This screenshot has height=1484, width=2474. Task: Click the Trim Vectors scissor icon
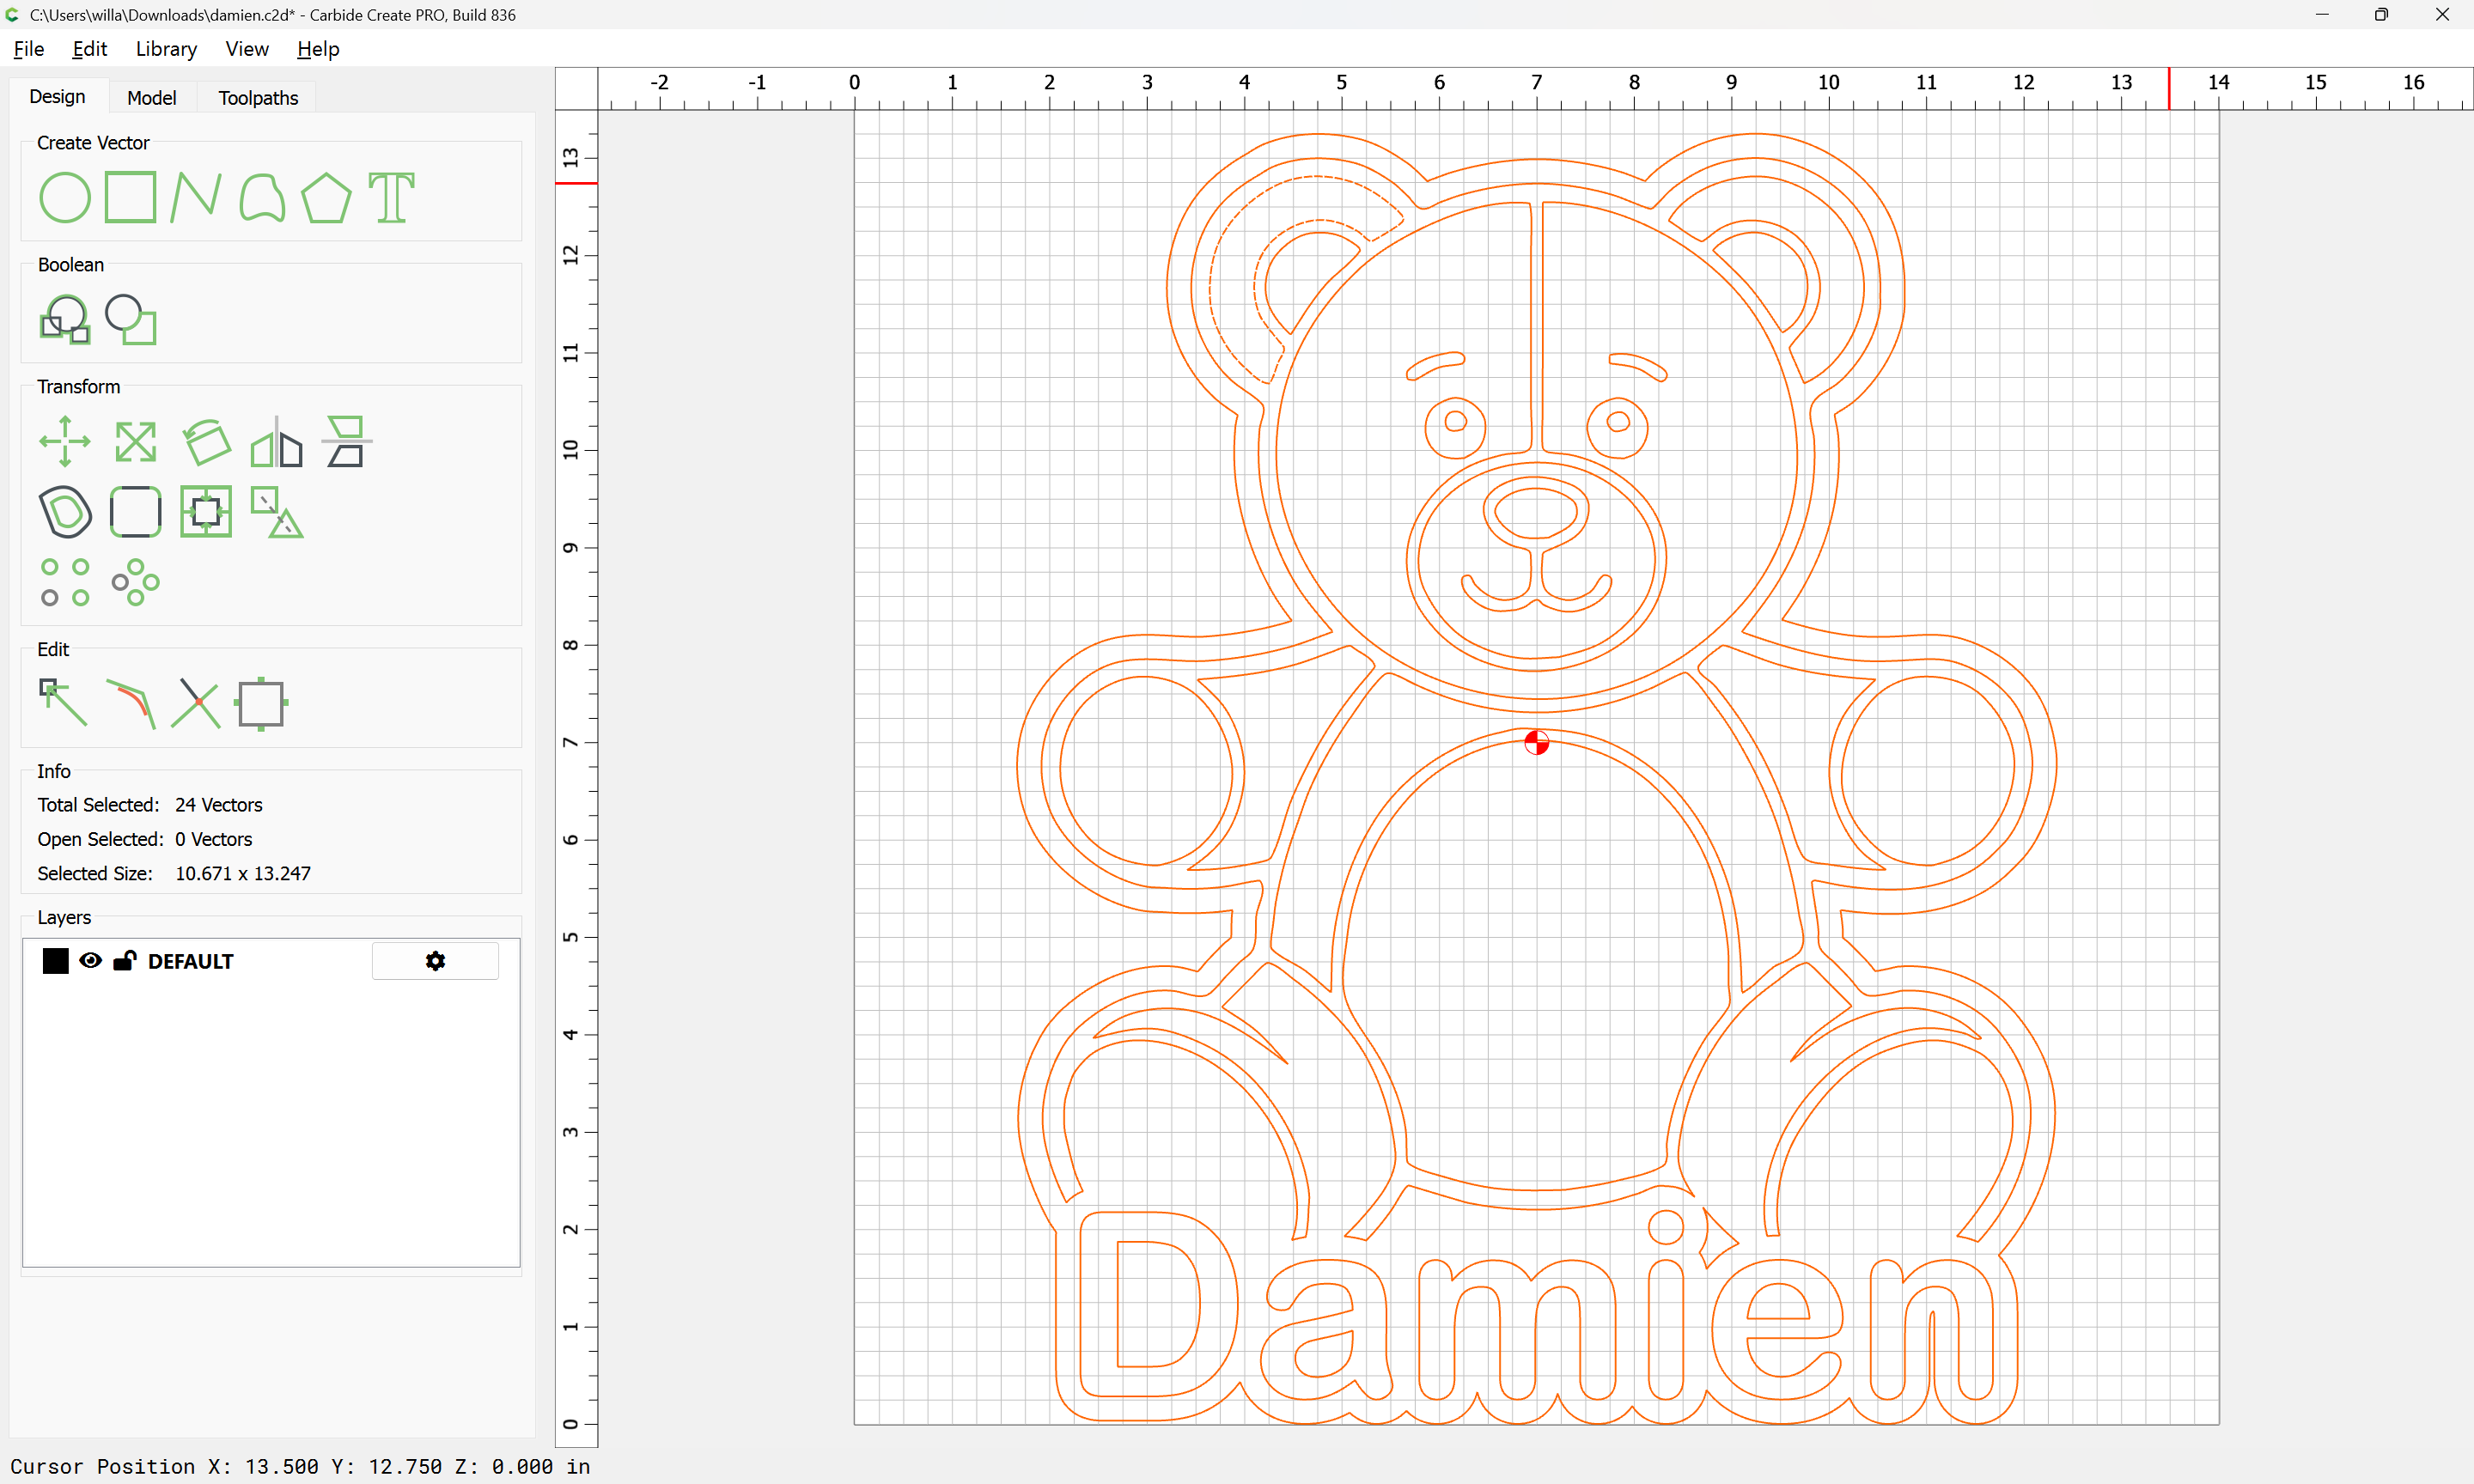pyautogui.click(x=196, y=703)
